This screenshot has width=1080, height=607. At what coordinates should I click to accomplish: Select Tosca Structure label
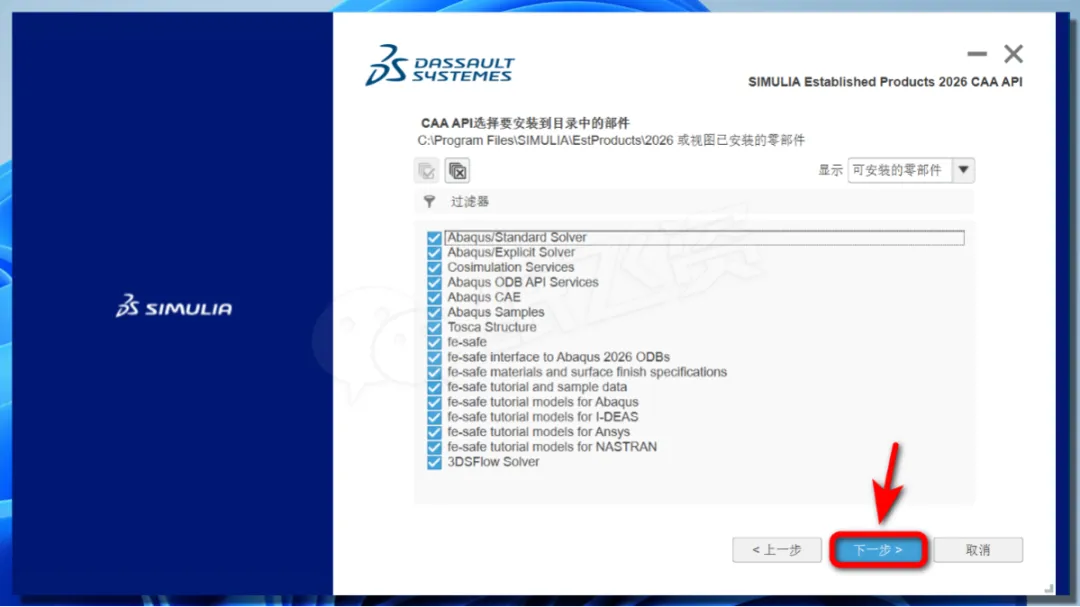[492, 327]
